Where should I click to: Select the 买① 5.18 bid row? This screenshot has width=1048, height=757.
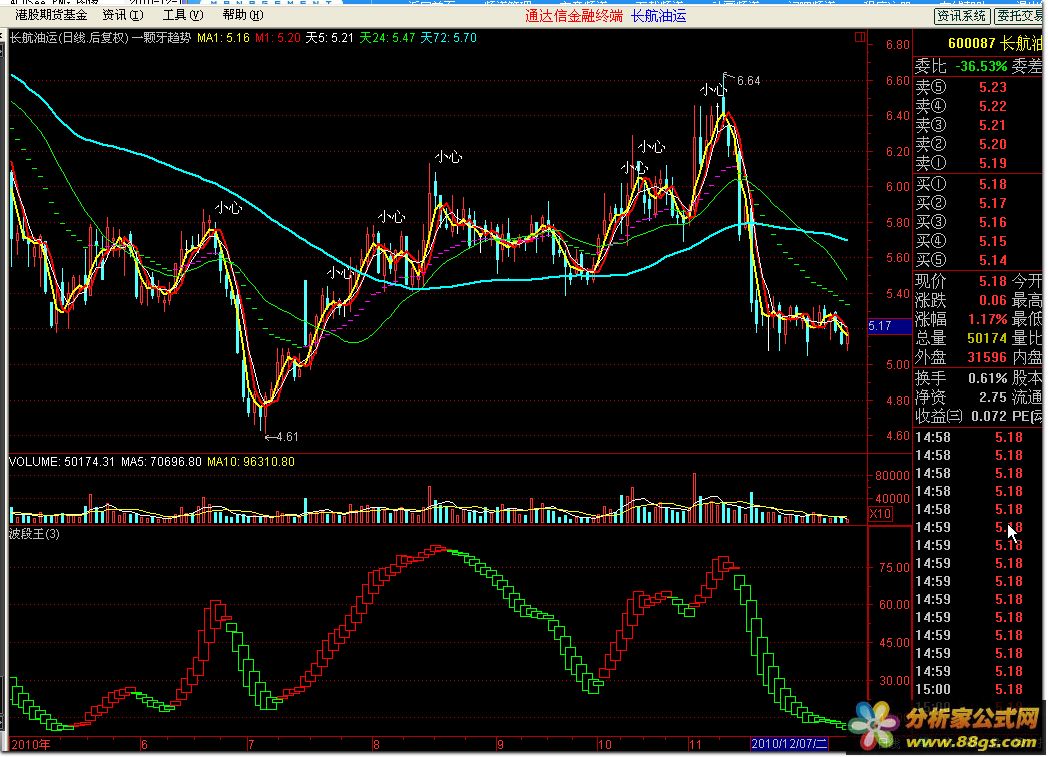[980, 184]
